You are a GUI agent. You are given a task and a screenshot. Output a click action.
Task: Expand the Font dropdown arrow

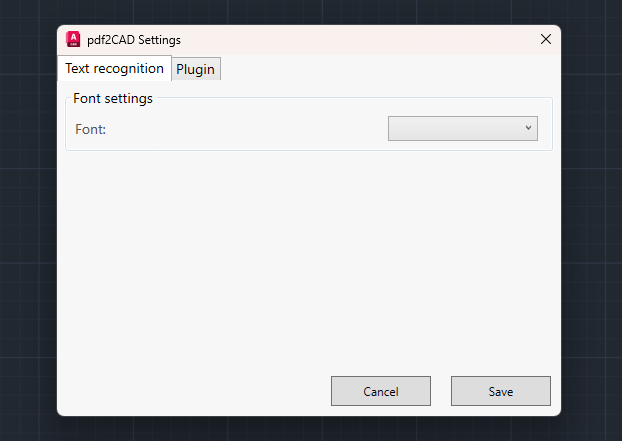(528, 128)
